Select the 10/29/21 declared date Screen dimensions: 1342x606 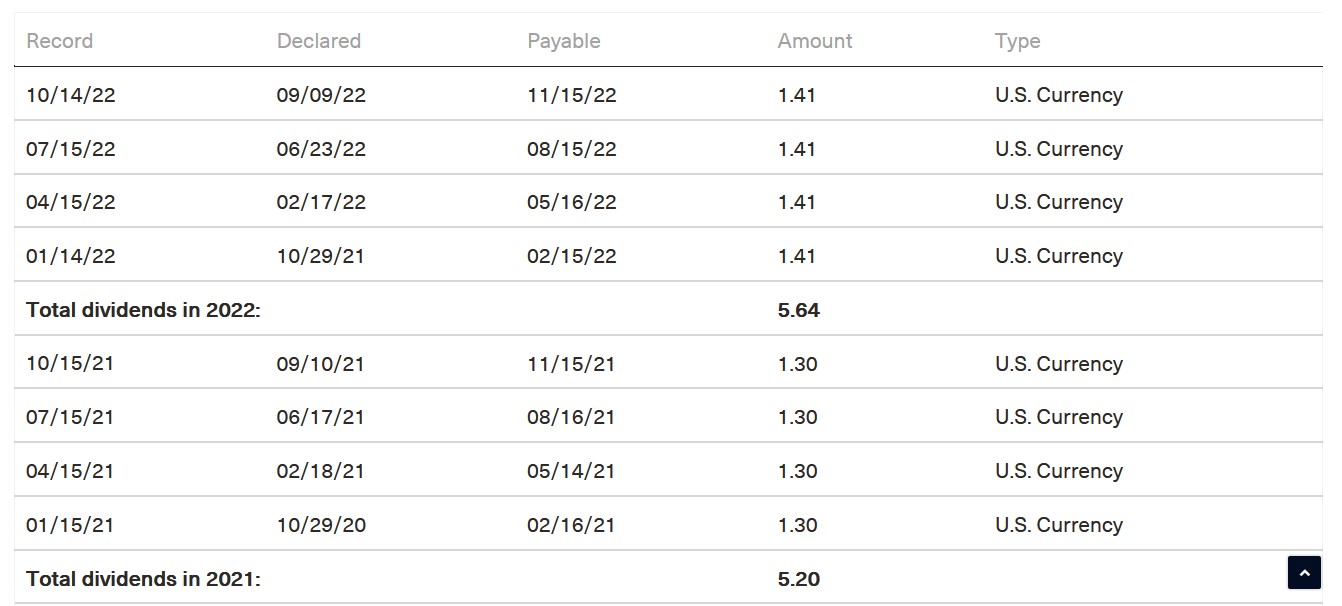click(320, 256)
